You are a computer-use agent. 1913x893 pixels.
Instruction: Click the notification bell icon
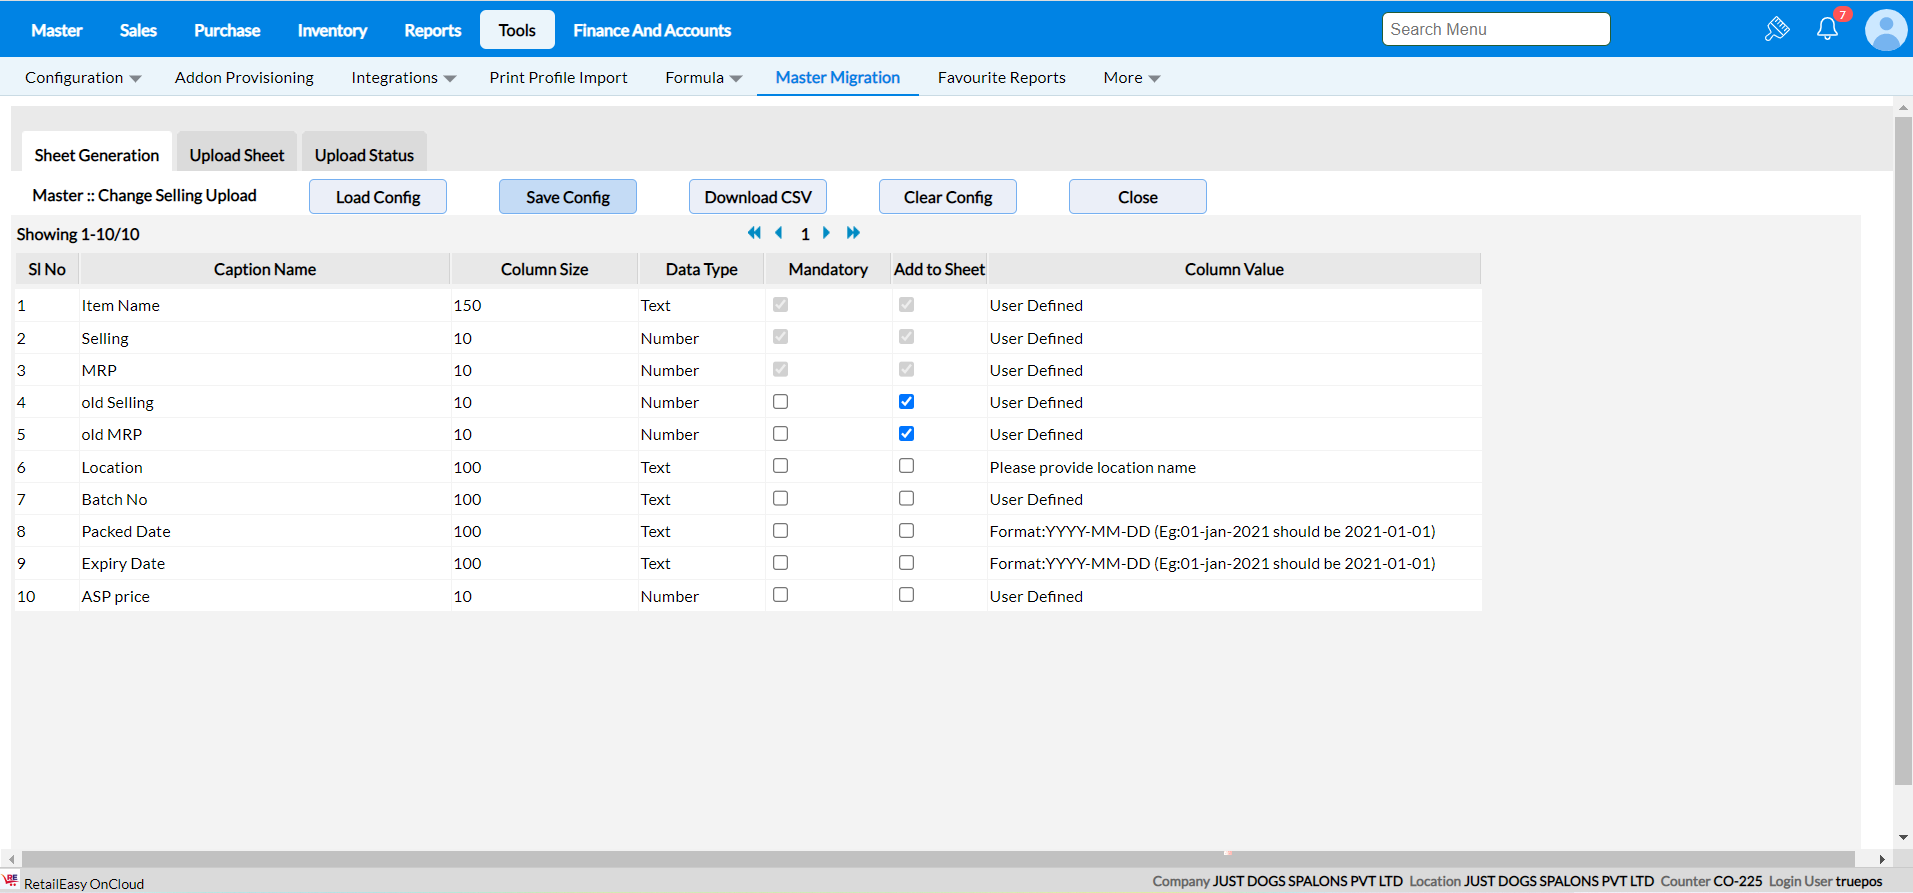[x=1827, y=29]
